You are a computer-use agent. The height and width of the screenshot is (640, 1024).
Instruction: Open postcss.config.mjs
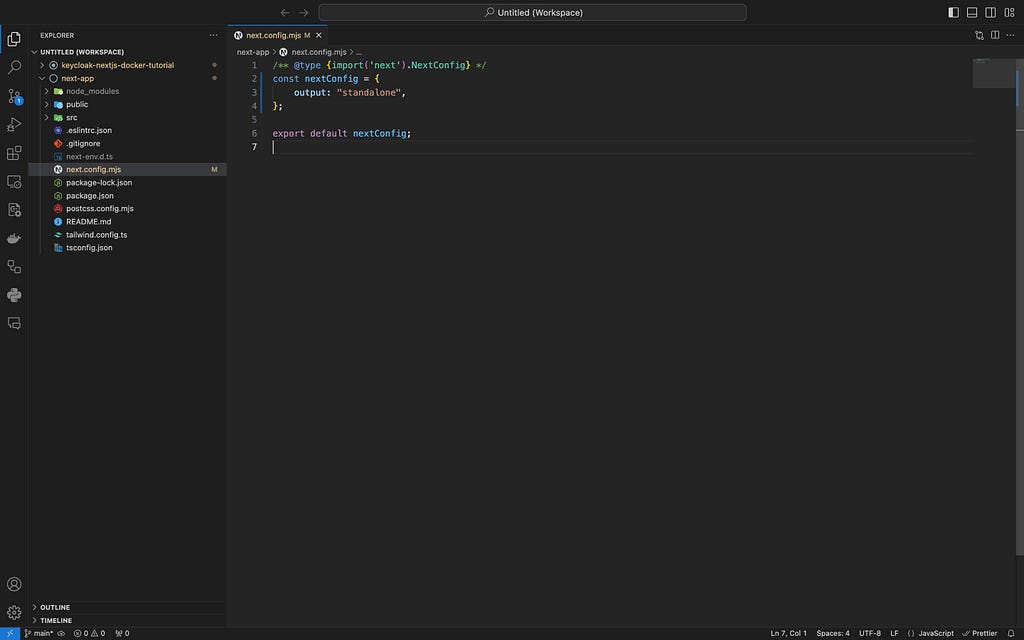click(127, 209)
